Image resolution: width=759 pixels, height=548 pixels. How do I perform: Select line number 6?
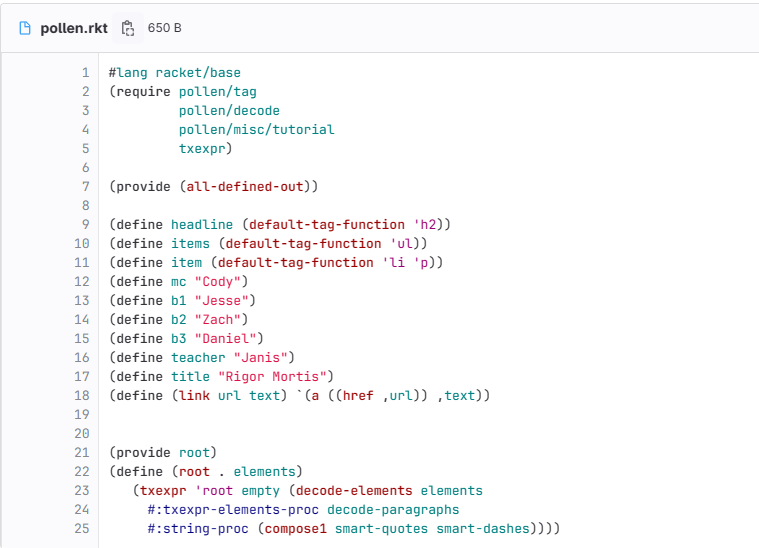coord(86,167)
